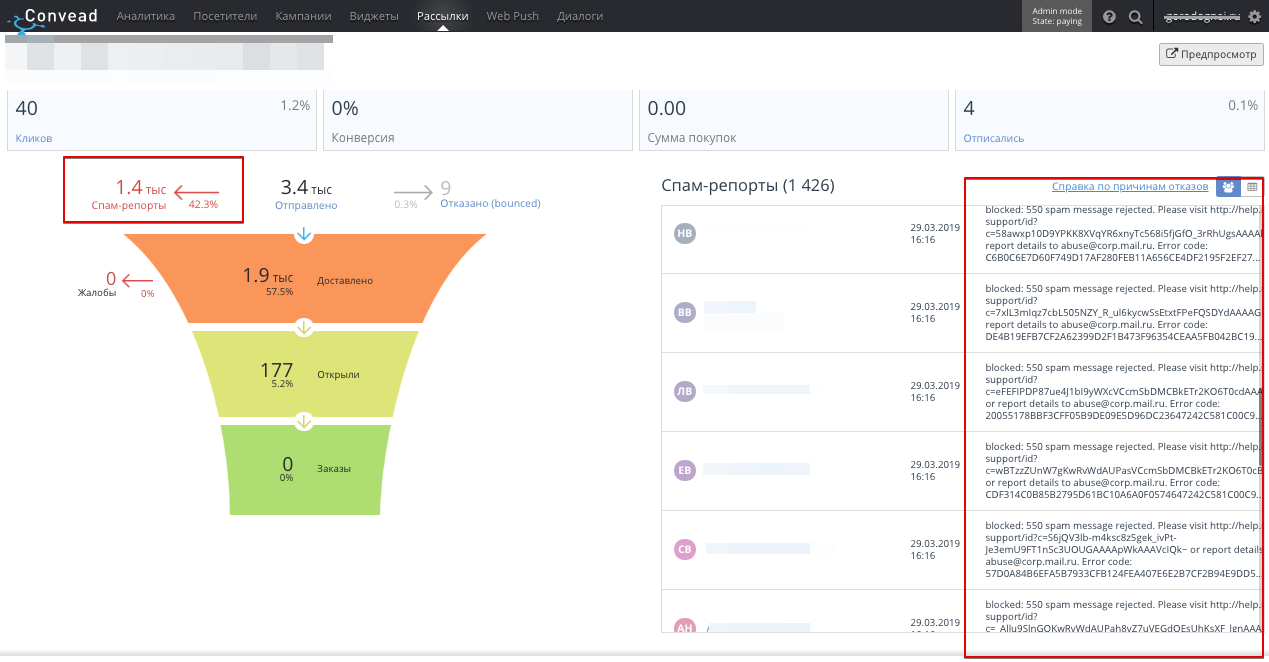1269x662 pixels.
Task: Click the arrow between Доставлено and Открыли
Action: click(x=304, y=328)
